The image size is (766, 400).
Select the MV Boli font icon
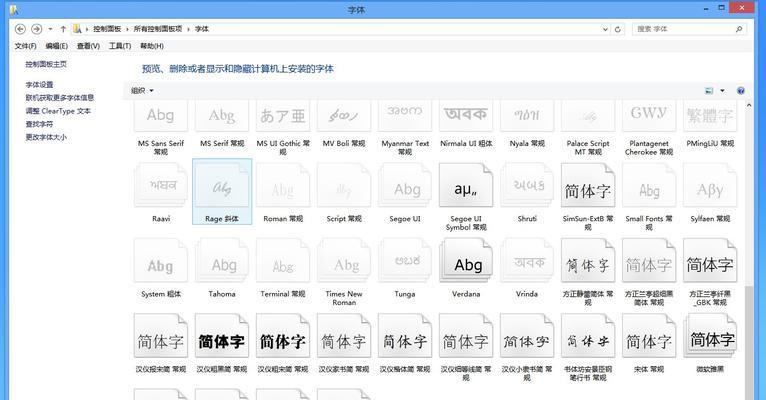344,116
